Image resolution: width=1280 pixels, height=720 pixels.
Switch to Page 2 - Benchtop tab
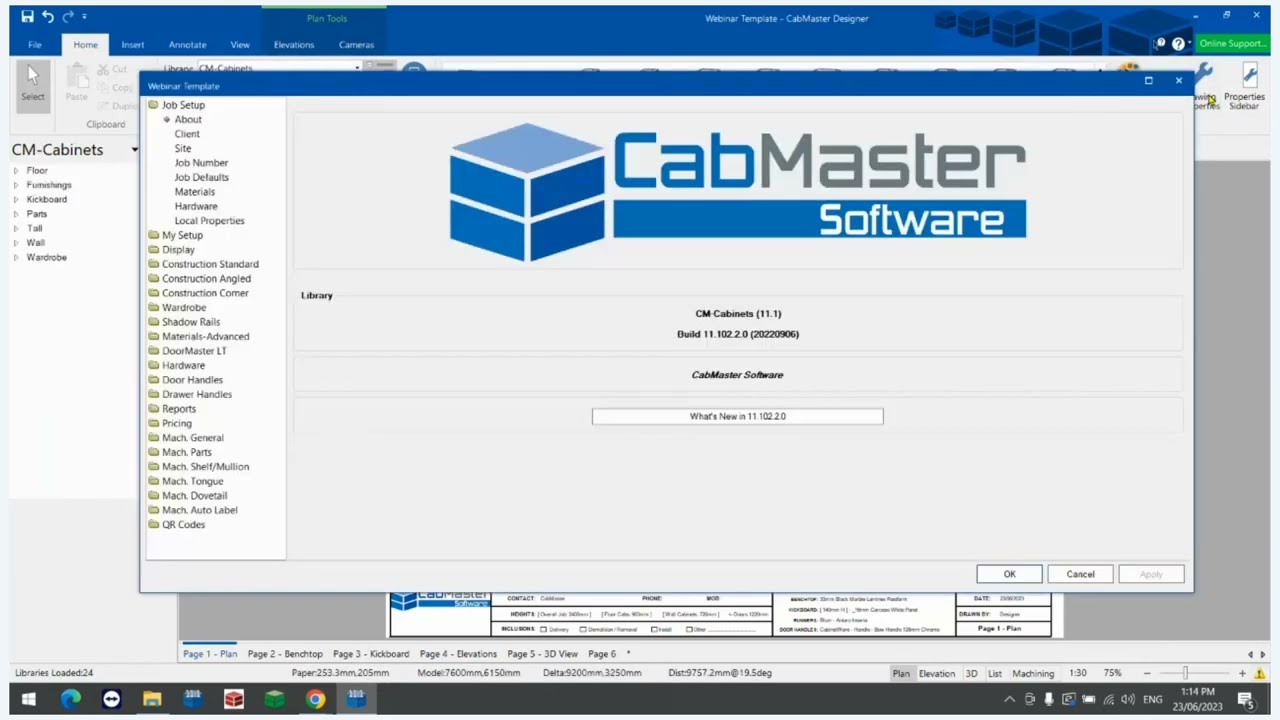pyautogui.click(x=285, y=654)
